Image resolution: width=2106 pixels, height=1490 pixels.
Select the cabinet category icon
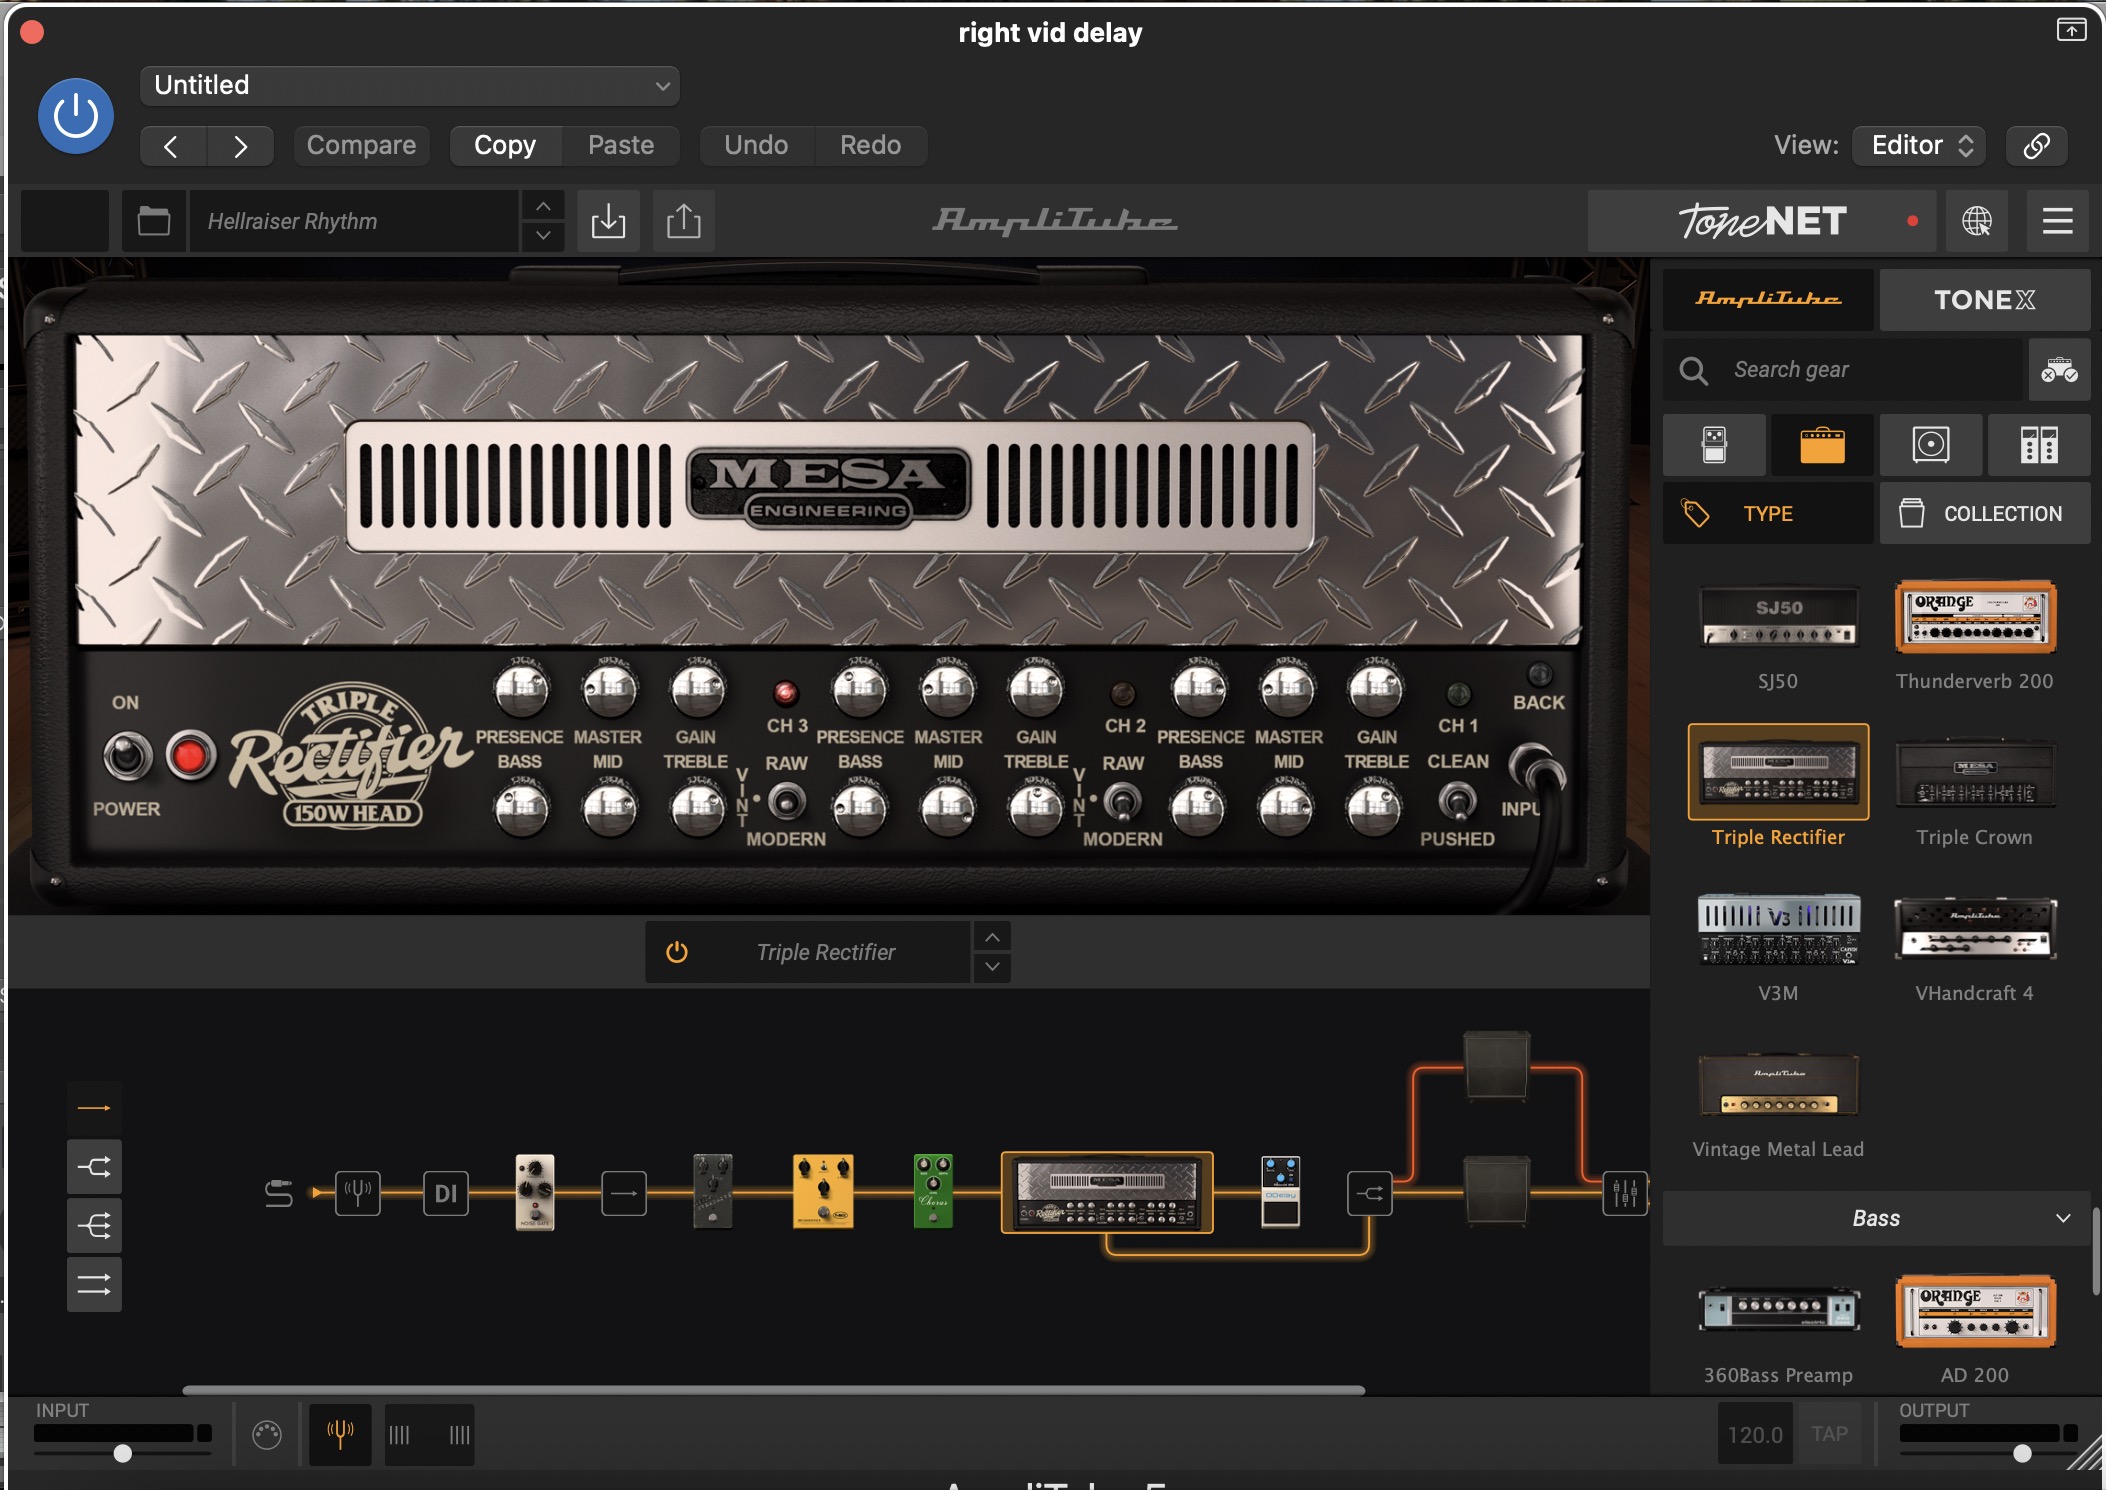pyautogui.click(x=1930, y=445)
